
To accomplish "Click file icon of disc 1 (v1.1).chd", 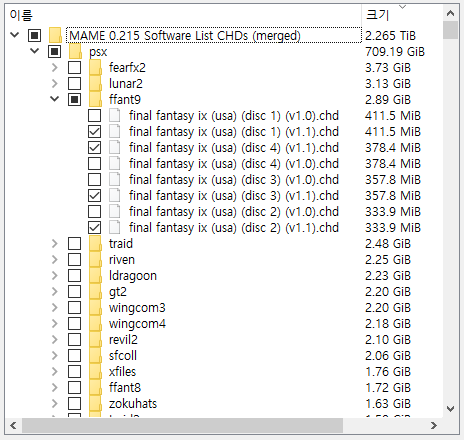I will (115, 131).
